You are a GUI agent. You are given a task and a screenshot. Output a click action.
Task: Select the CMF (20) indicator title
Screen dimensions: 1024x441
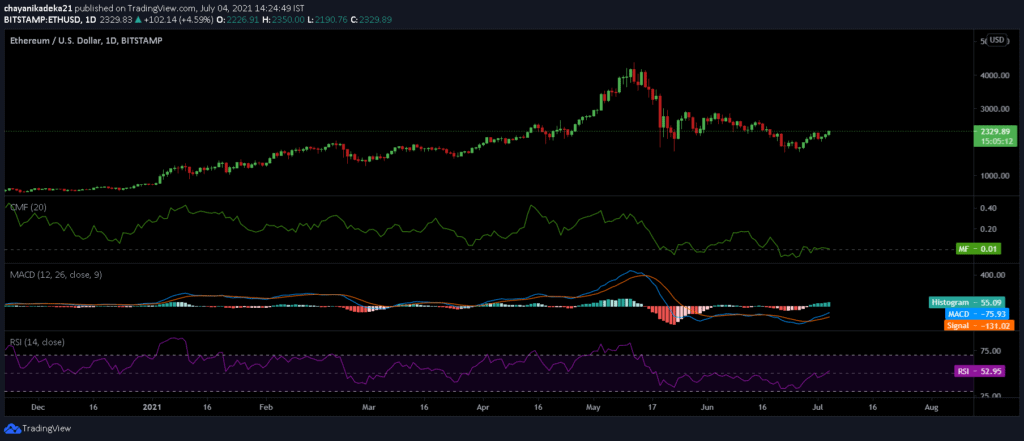point(27,207)
